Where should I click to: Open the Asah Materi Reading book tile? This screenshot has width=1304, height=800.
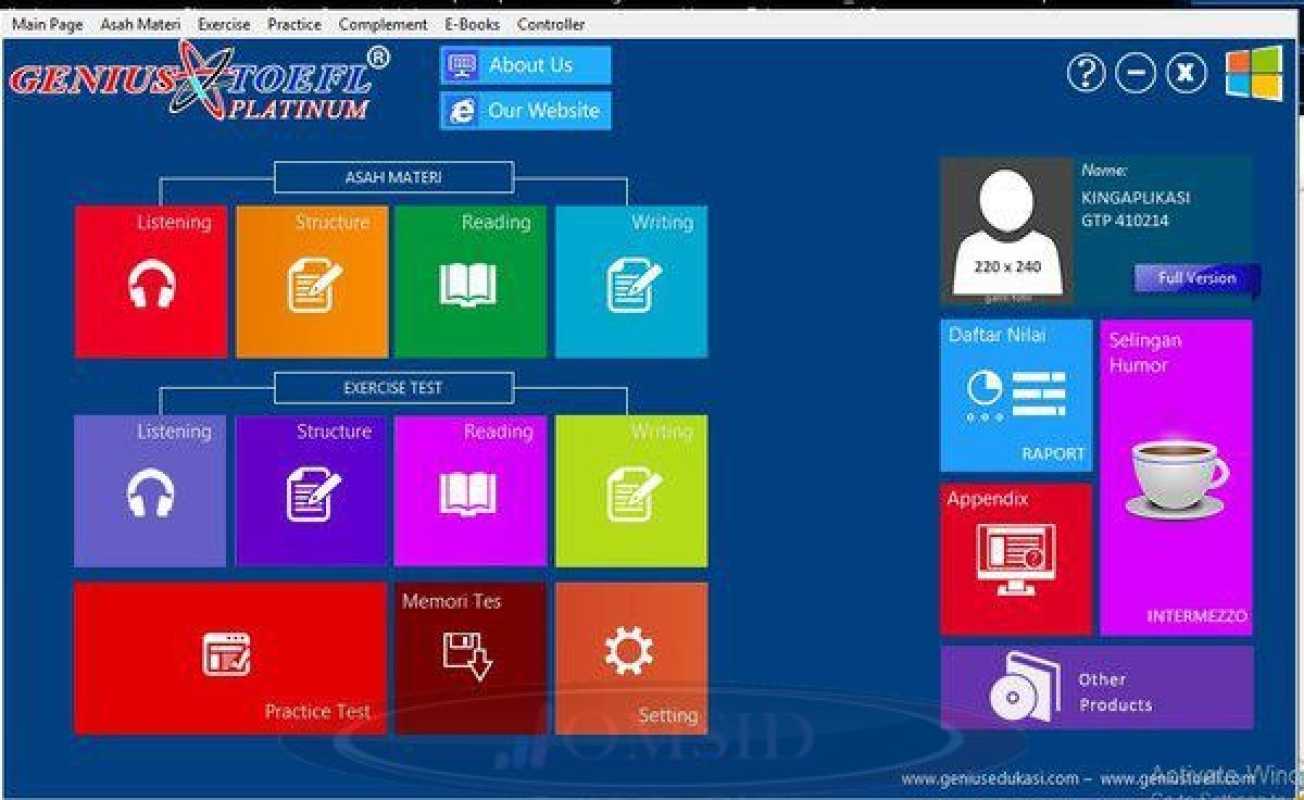click(470, 282)
